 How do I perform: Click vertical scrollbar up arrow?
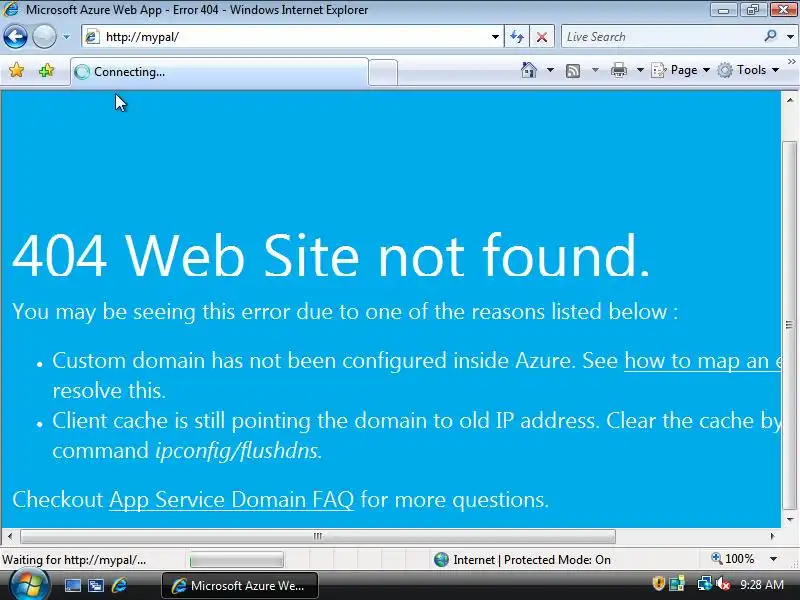[790, 100]
